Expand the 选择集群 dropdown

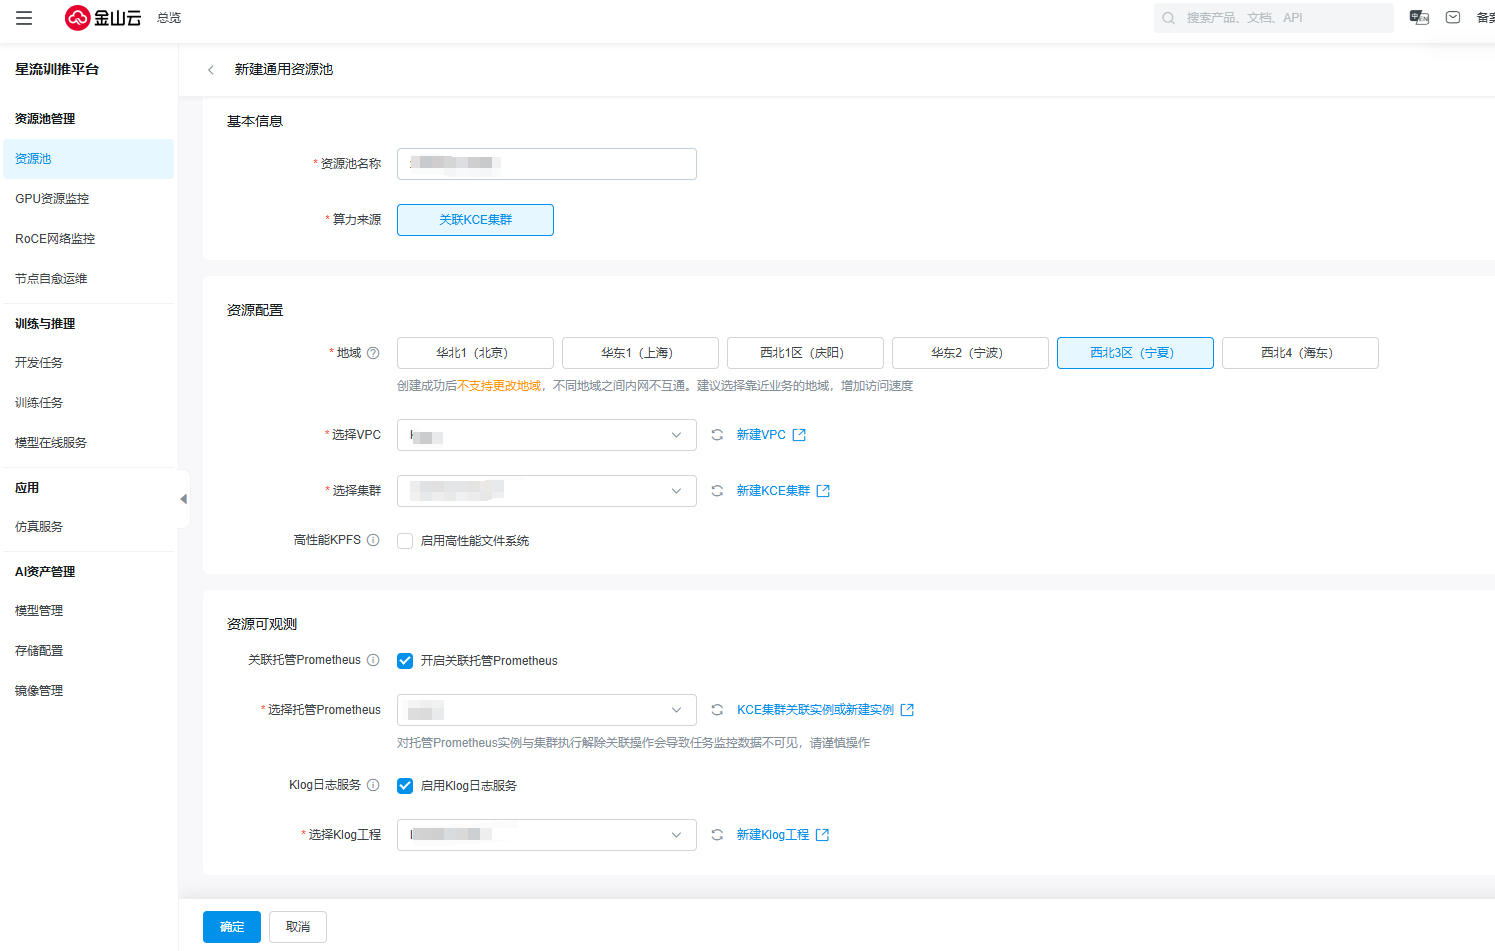tap(546, 491)
